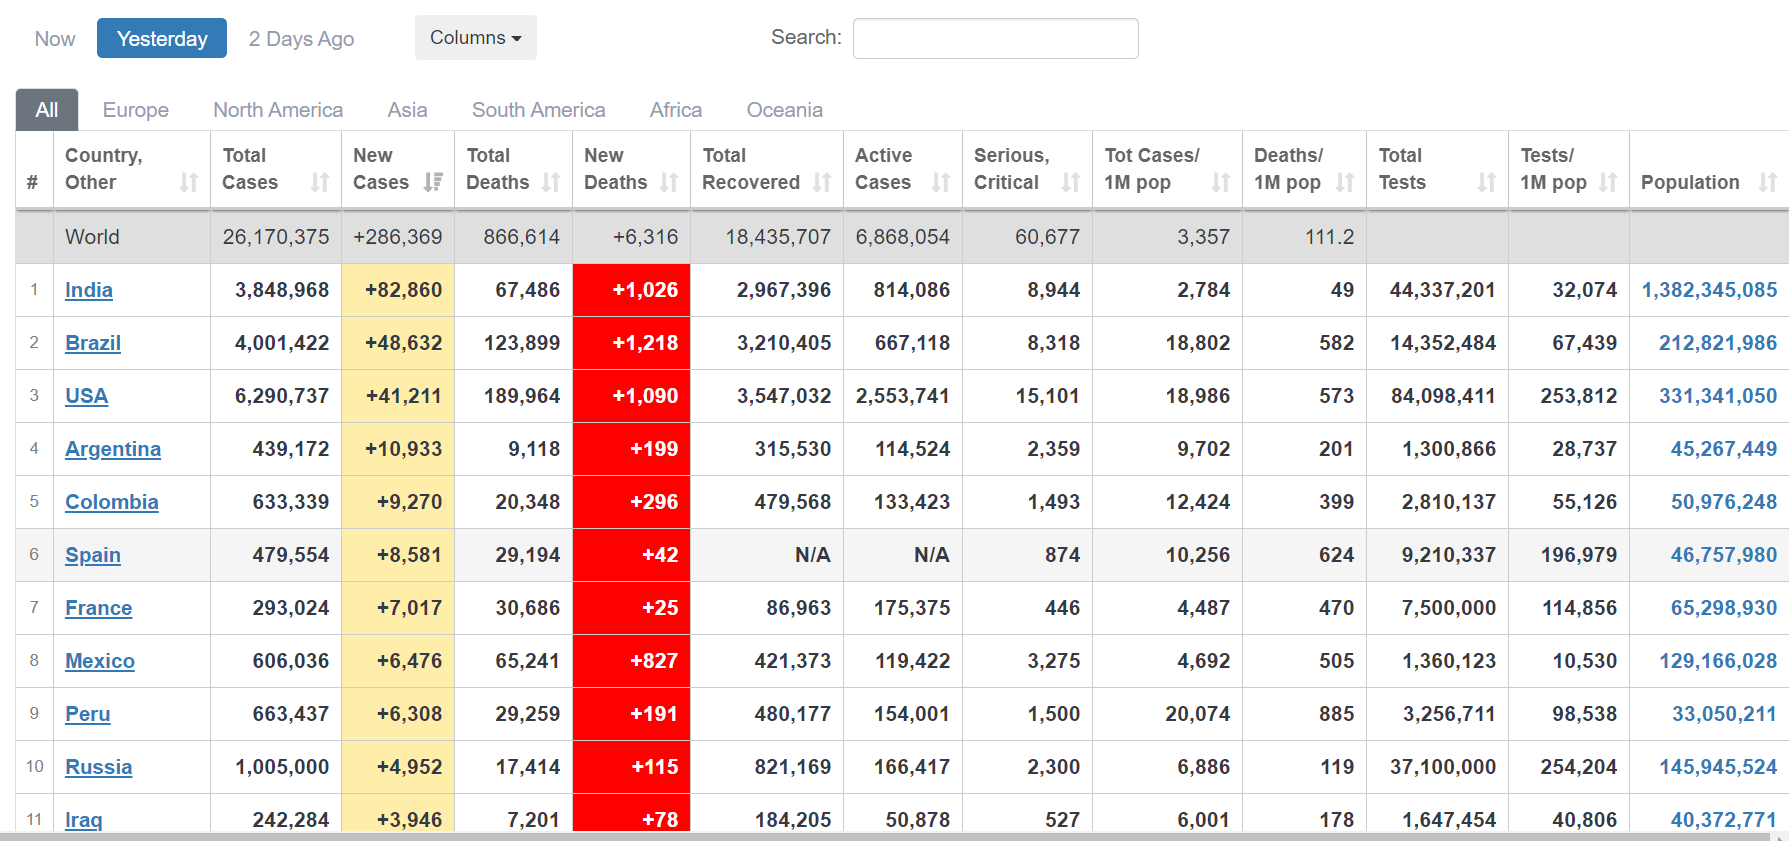Select Russia total tests 37,100,000
This screenshot has width=1789, height=841.
[x=1438, y=767]
